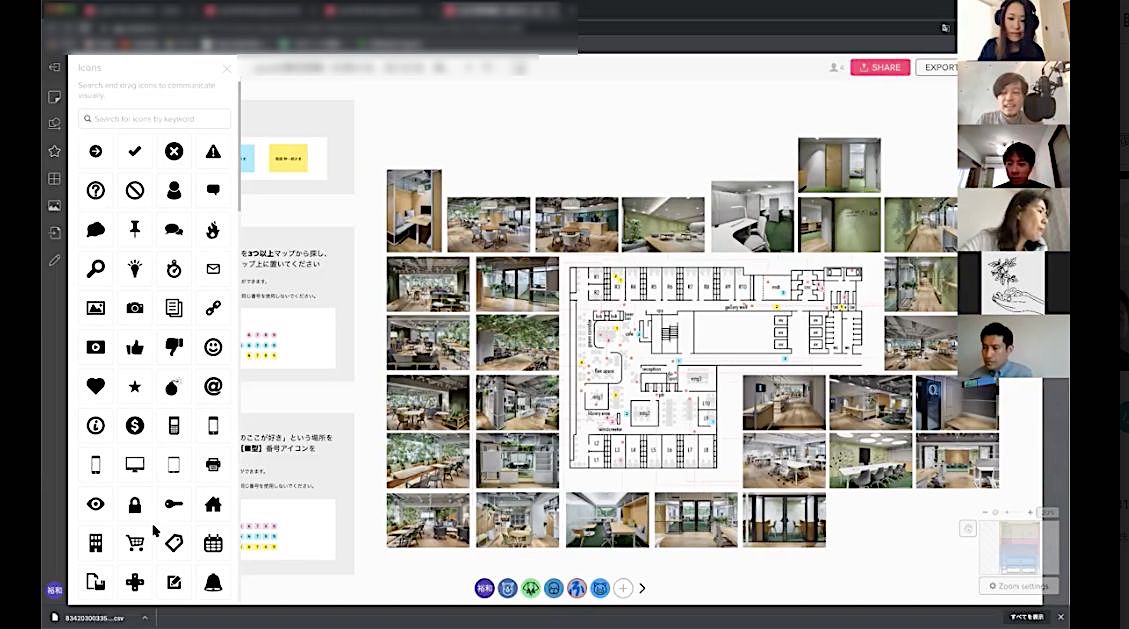Choose the heart icon from the Icons panel
The width and height of the screenshot is (1129, 629).
coord(96,386)
